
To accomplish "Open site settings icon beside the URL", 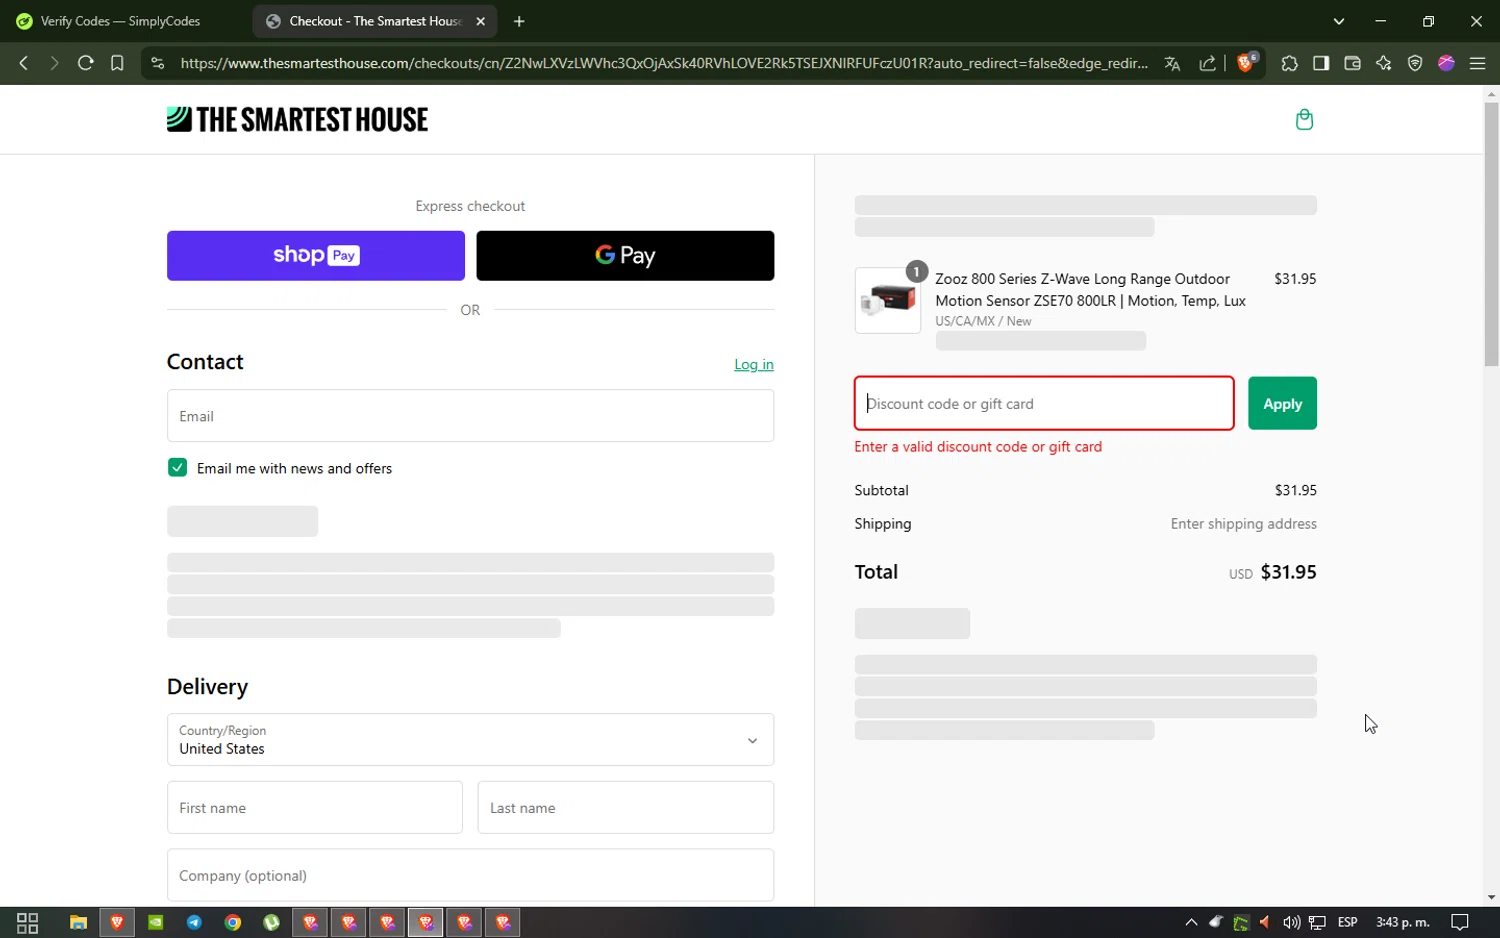I will (x=157, y=63).
